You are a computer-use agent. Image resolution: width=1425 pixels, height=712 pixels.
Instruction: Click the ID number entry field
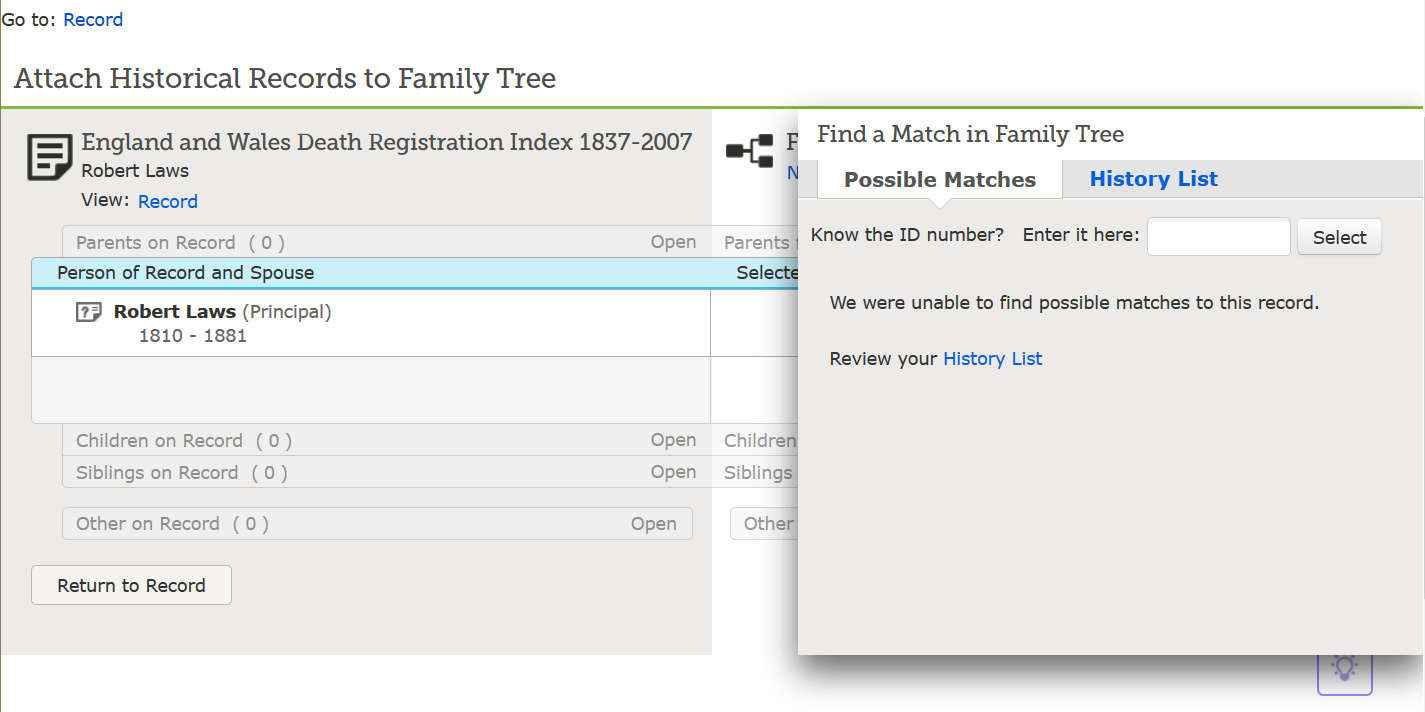coord(1218,236)
